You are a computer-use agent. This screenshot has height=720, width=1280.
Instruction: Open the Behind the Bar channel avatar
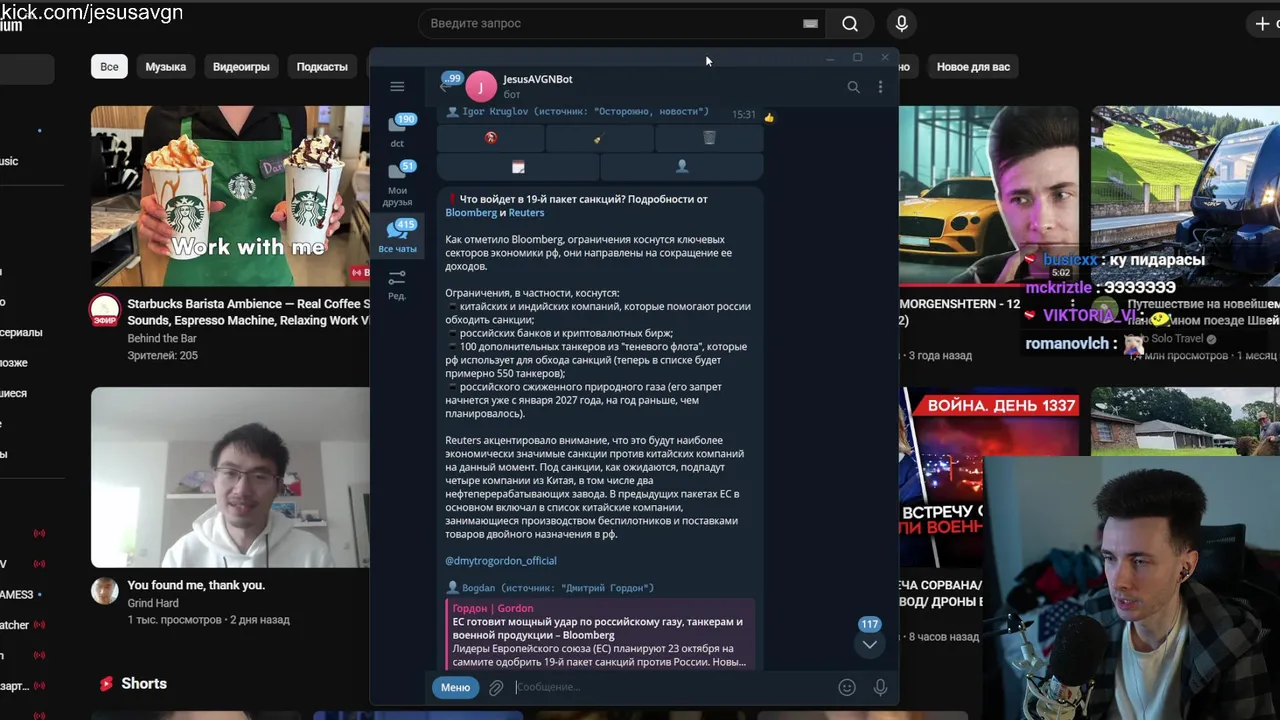point(105,310)
